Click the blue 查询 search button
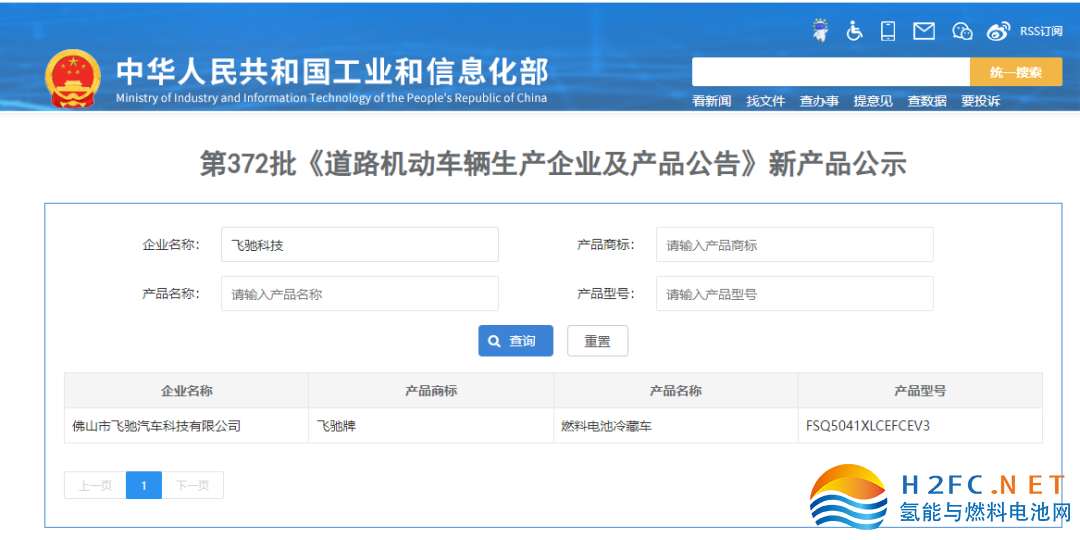1080x540 pixels. (516, 341)
